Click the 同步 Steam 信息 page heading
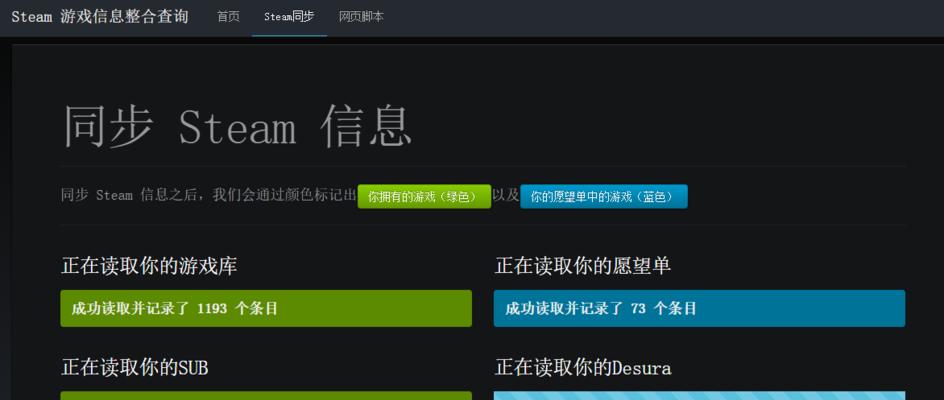 coord(237,126)
